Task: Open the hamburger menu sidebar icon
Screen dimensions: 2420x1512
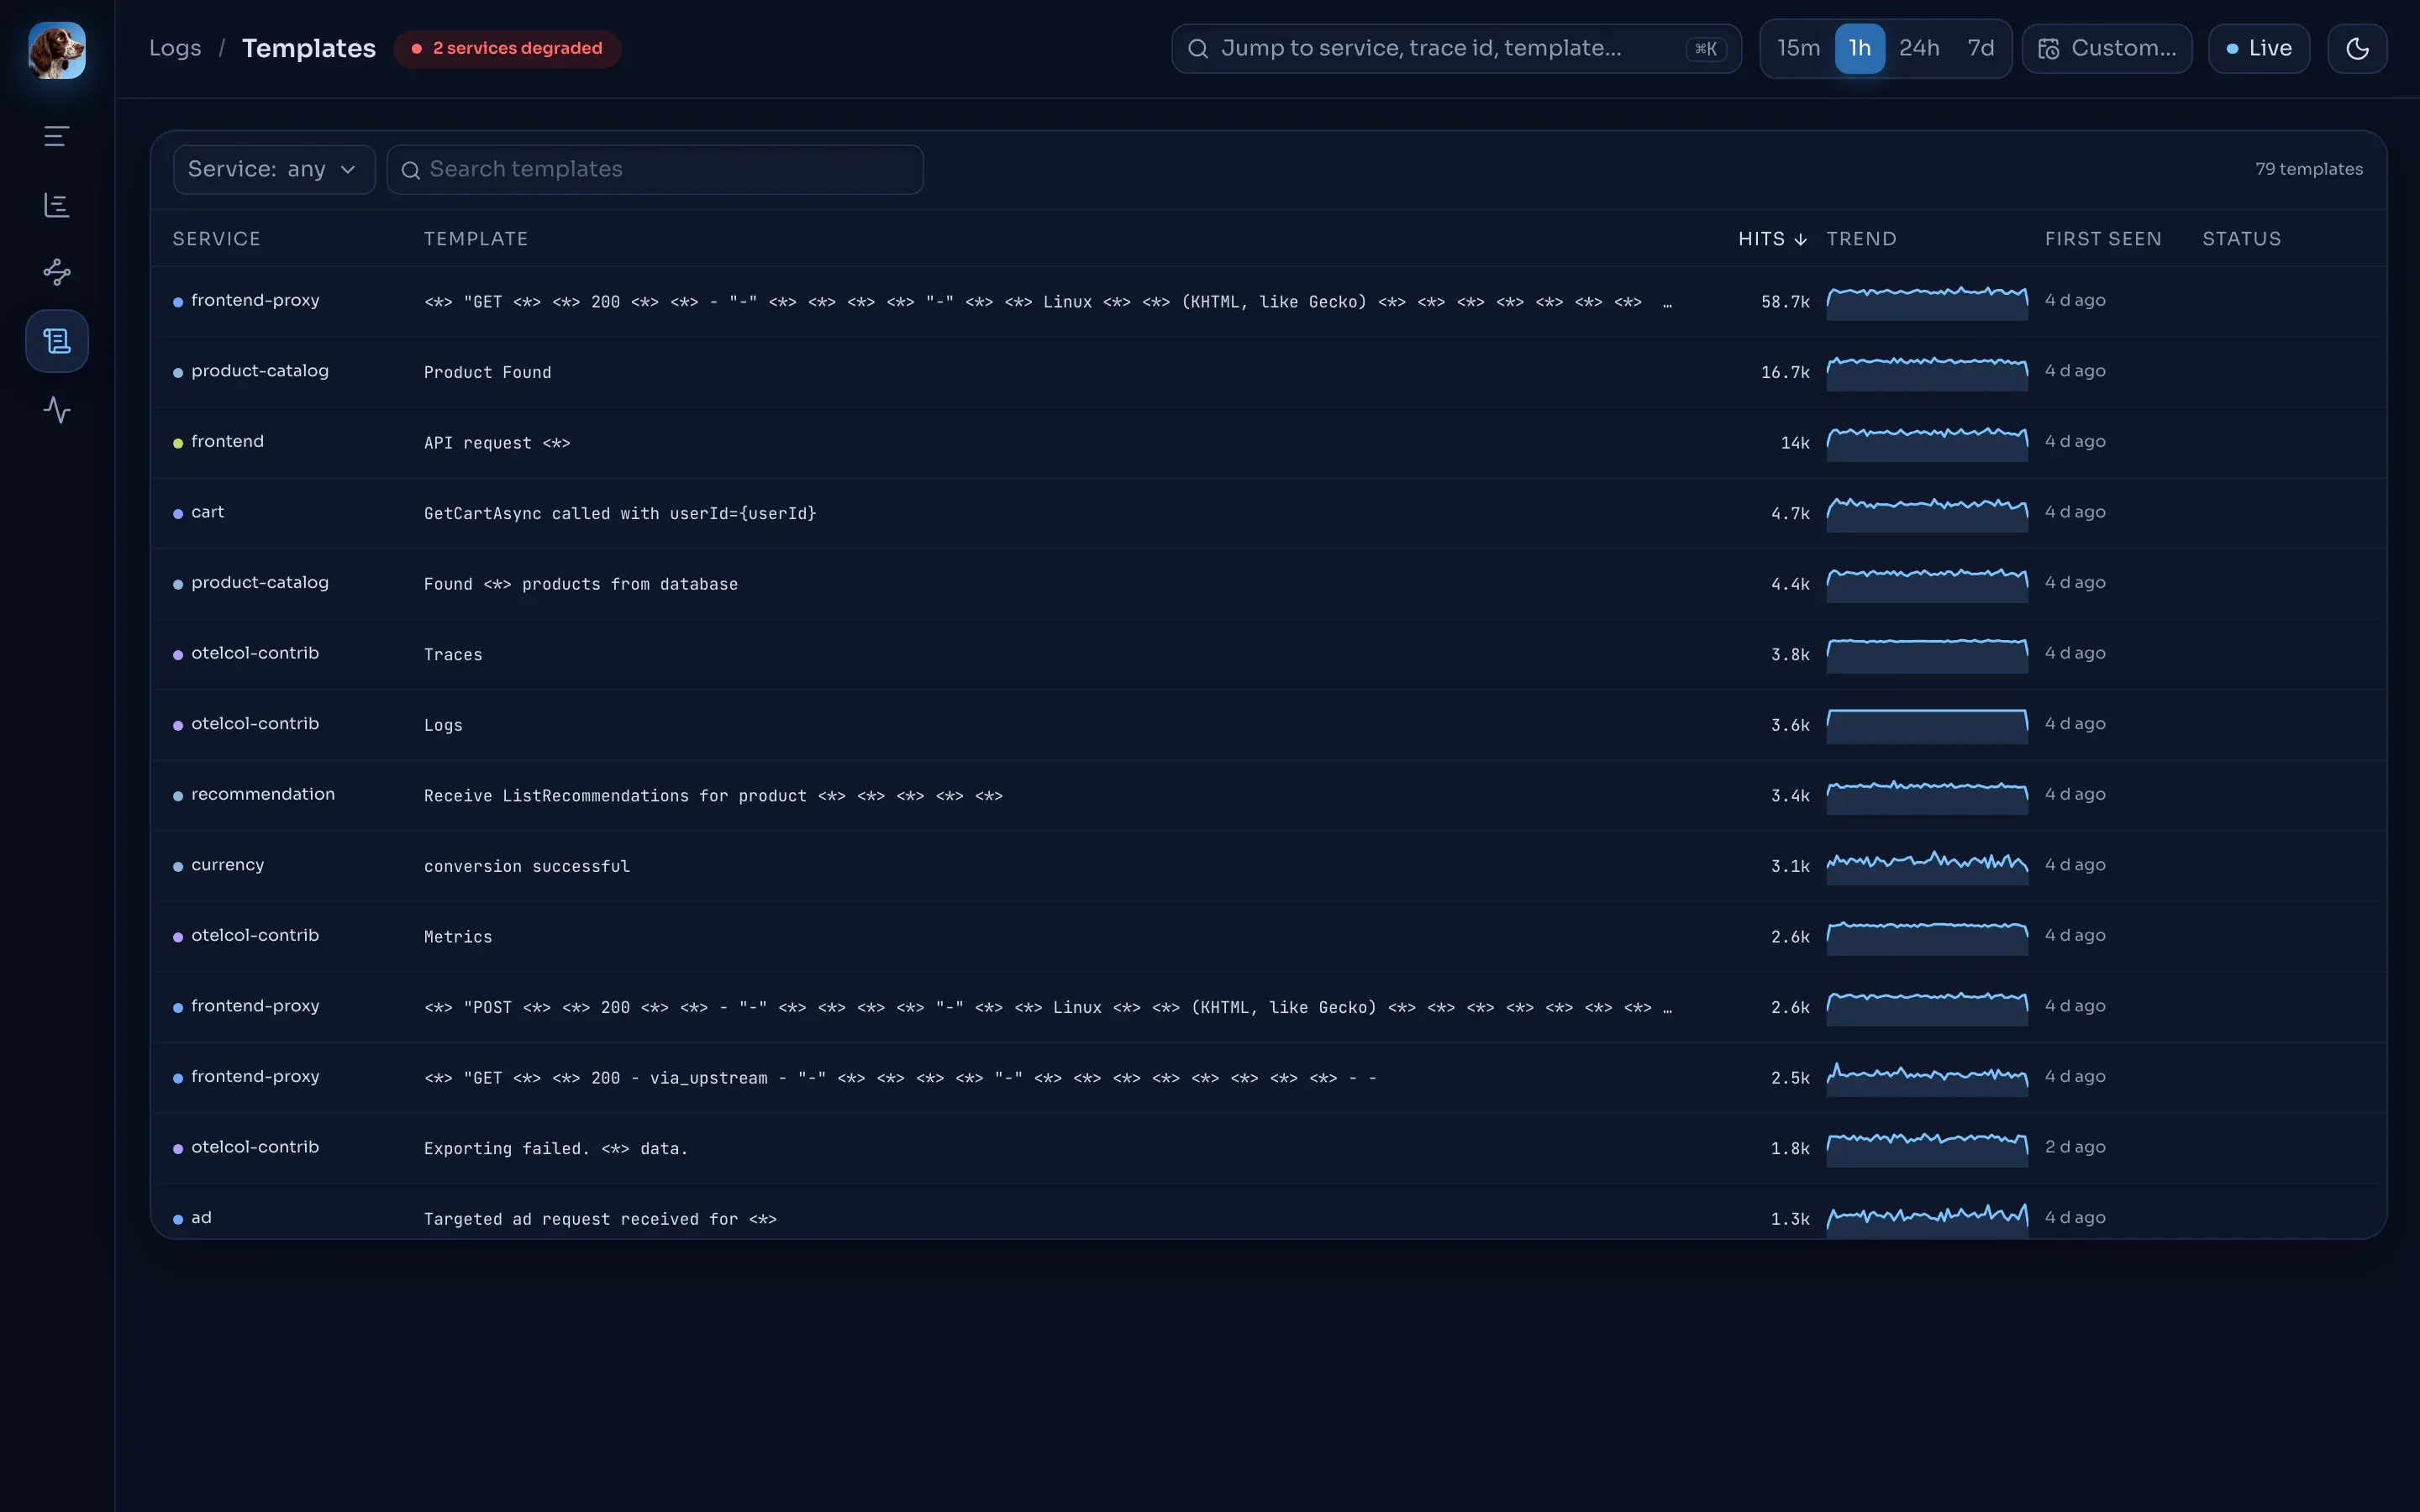Action: pos(57,136)
